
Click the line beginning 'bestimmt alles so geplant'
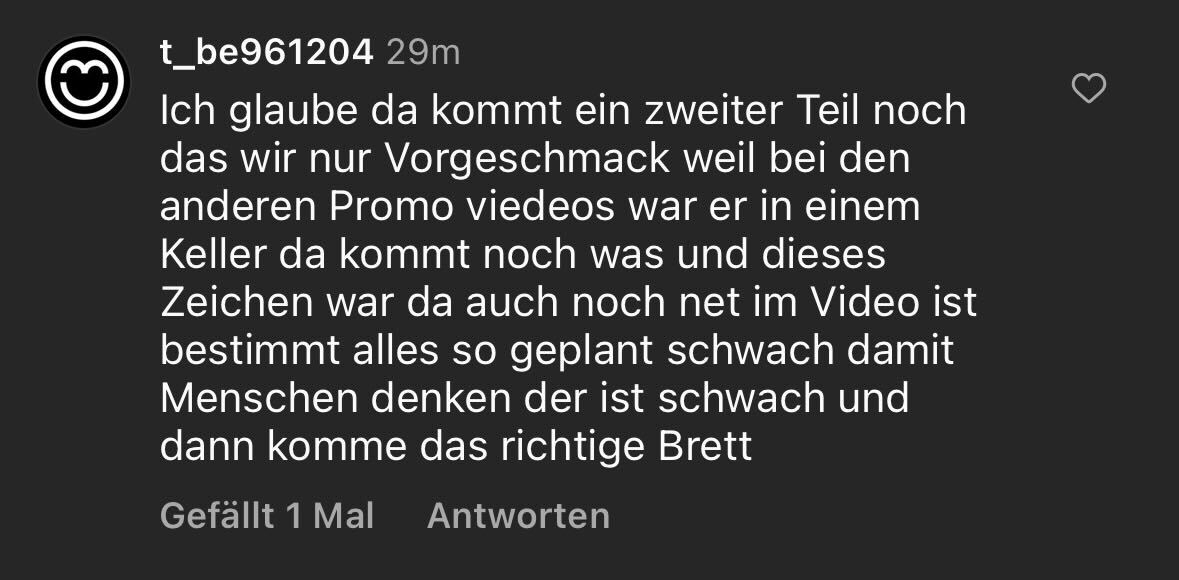(557, 351)
